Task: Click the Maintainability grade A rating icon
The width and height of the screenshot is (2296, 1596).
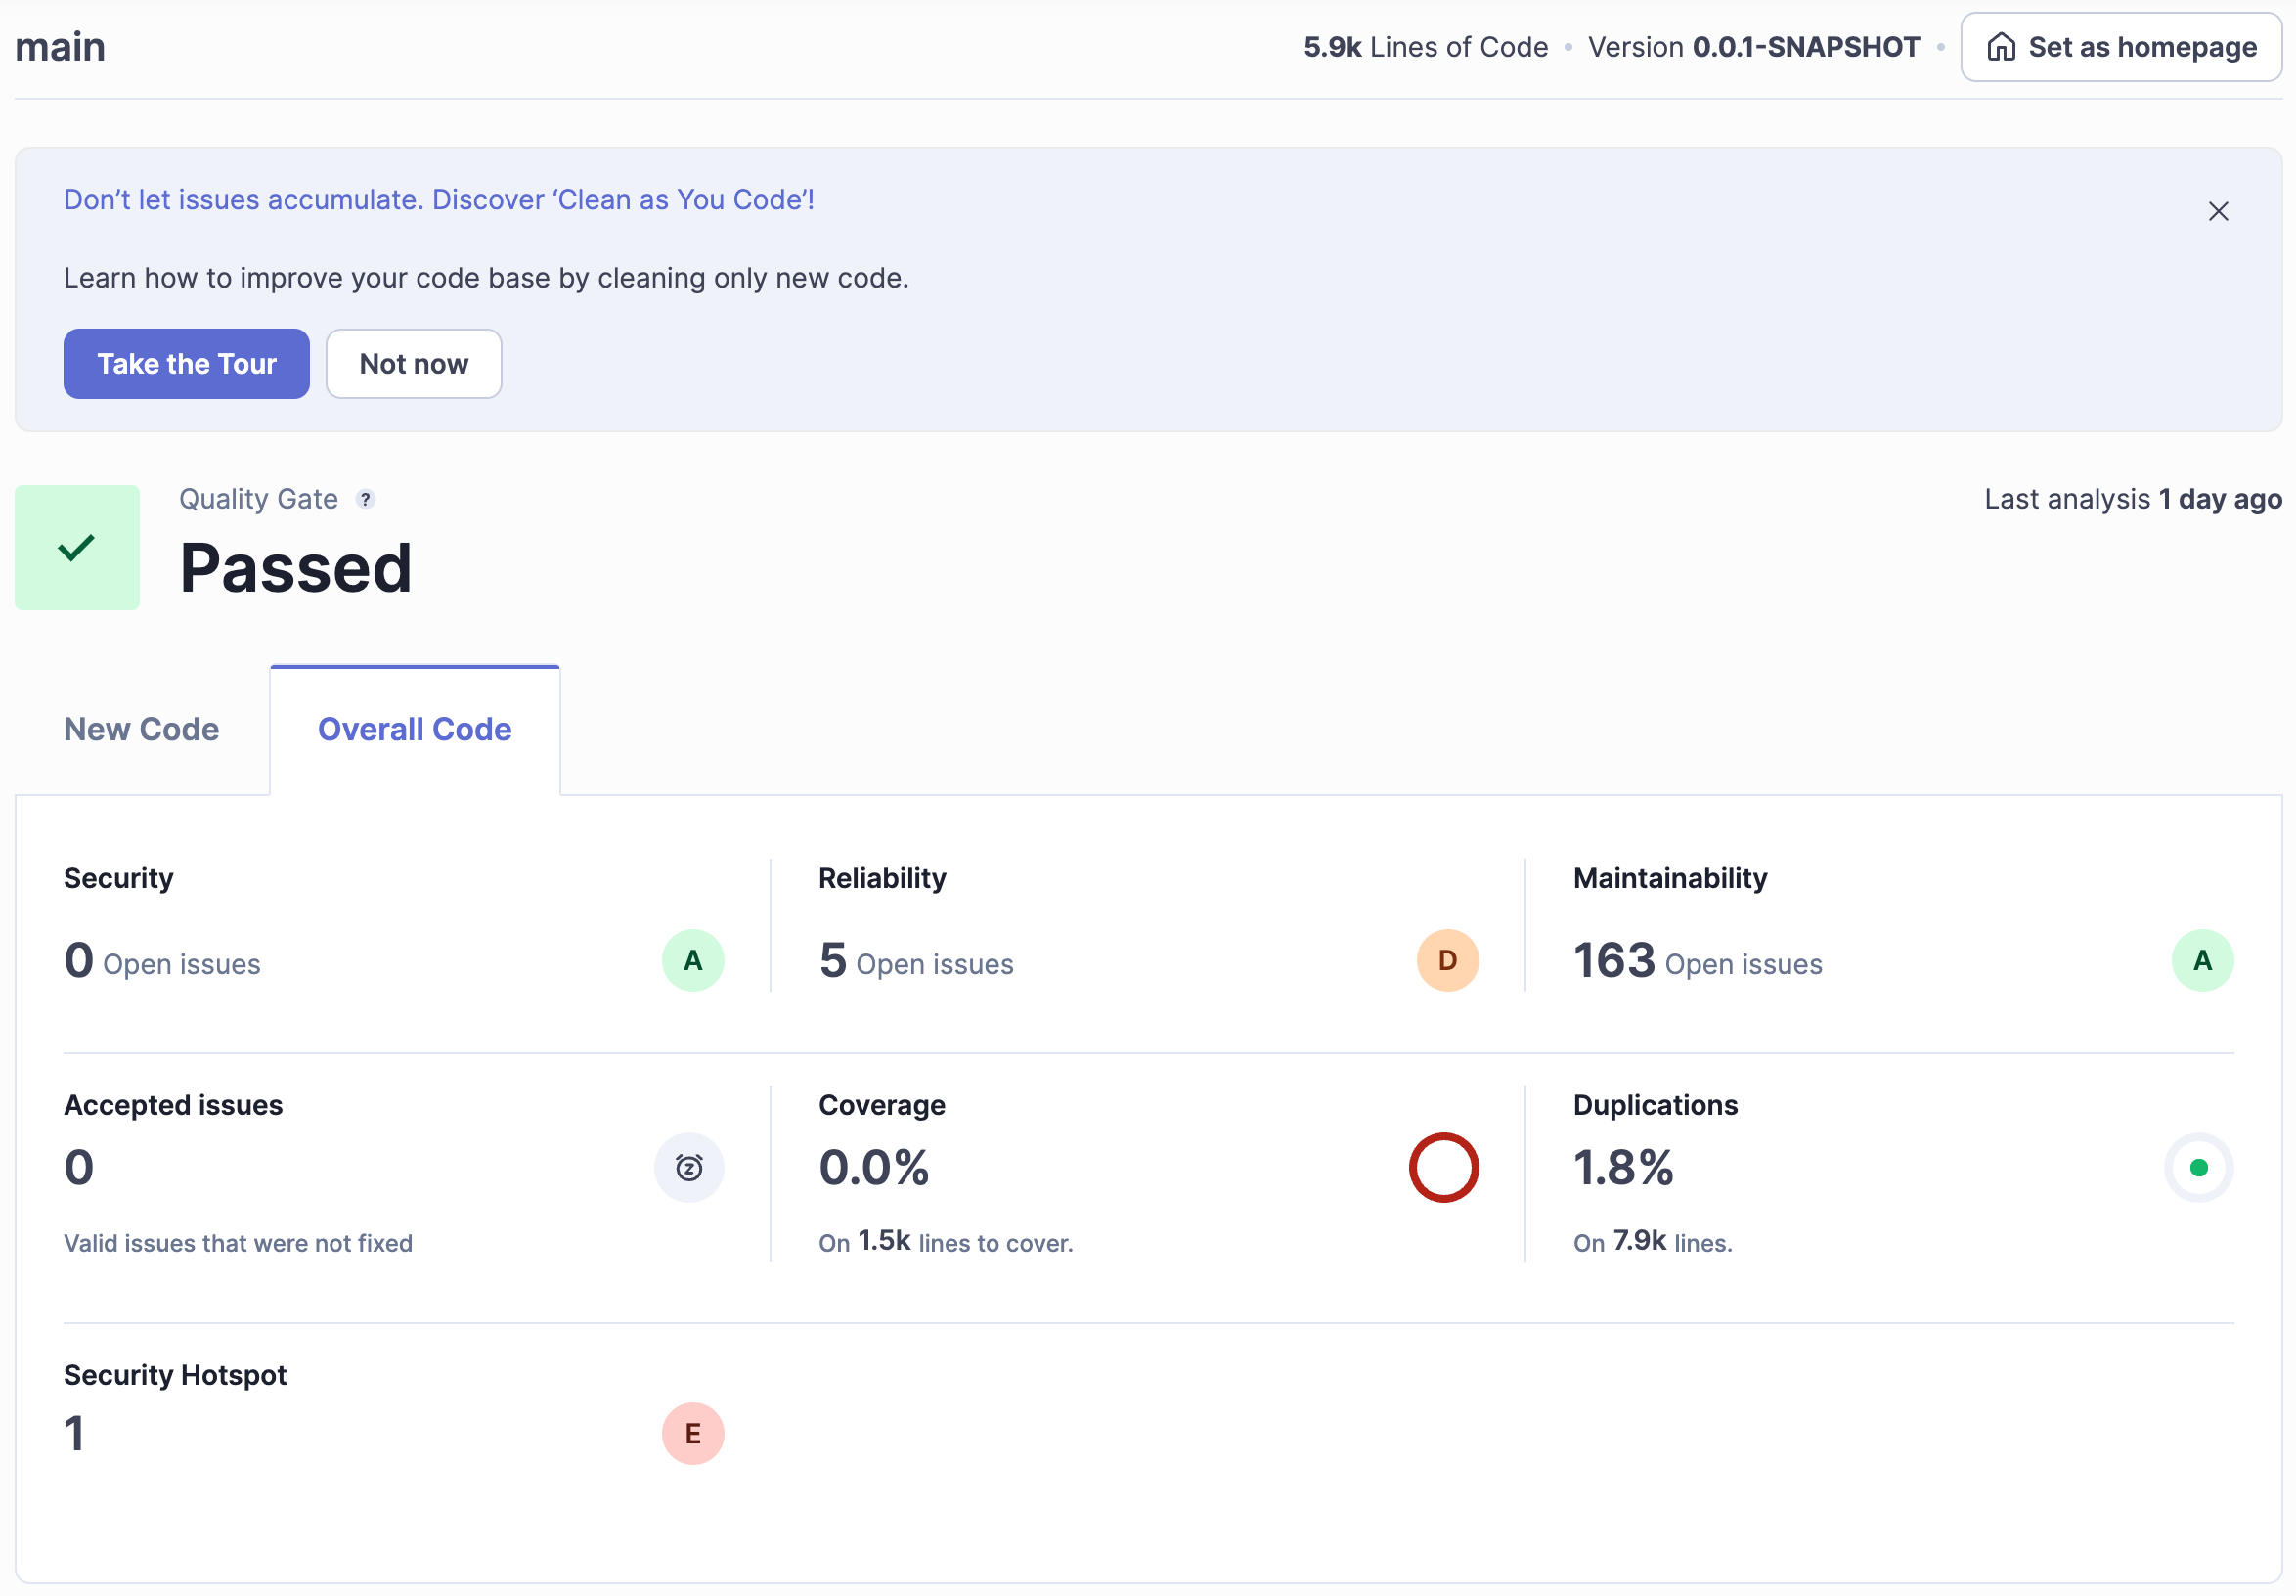Action: point(2202,959)
